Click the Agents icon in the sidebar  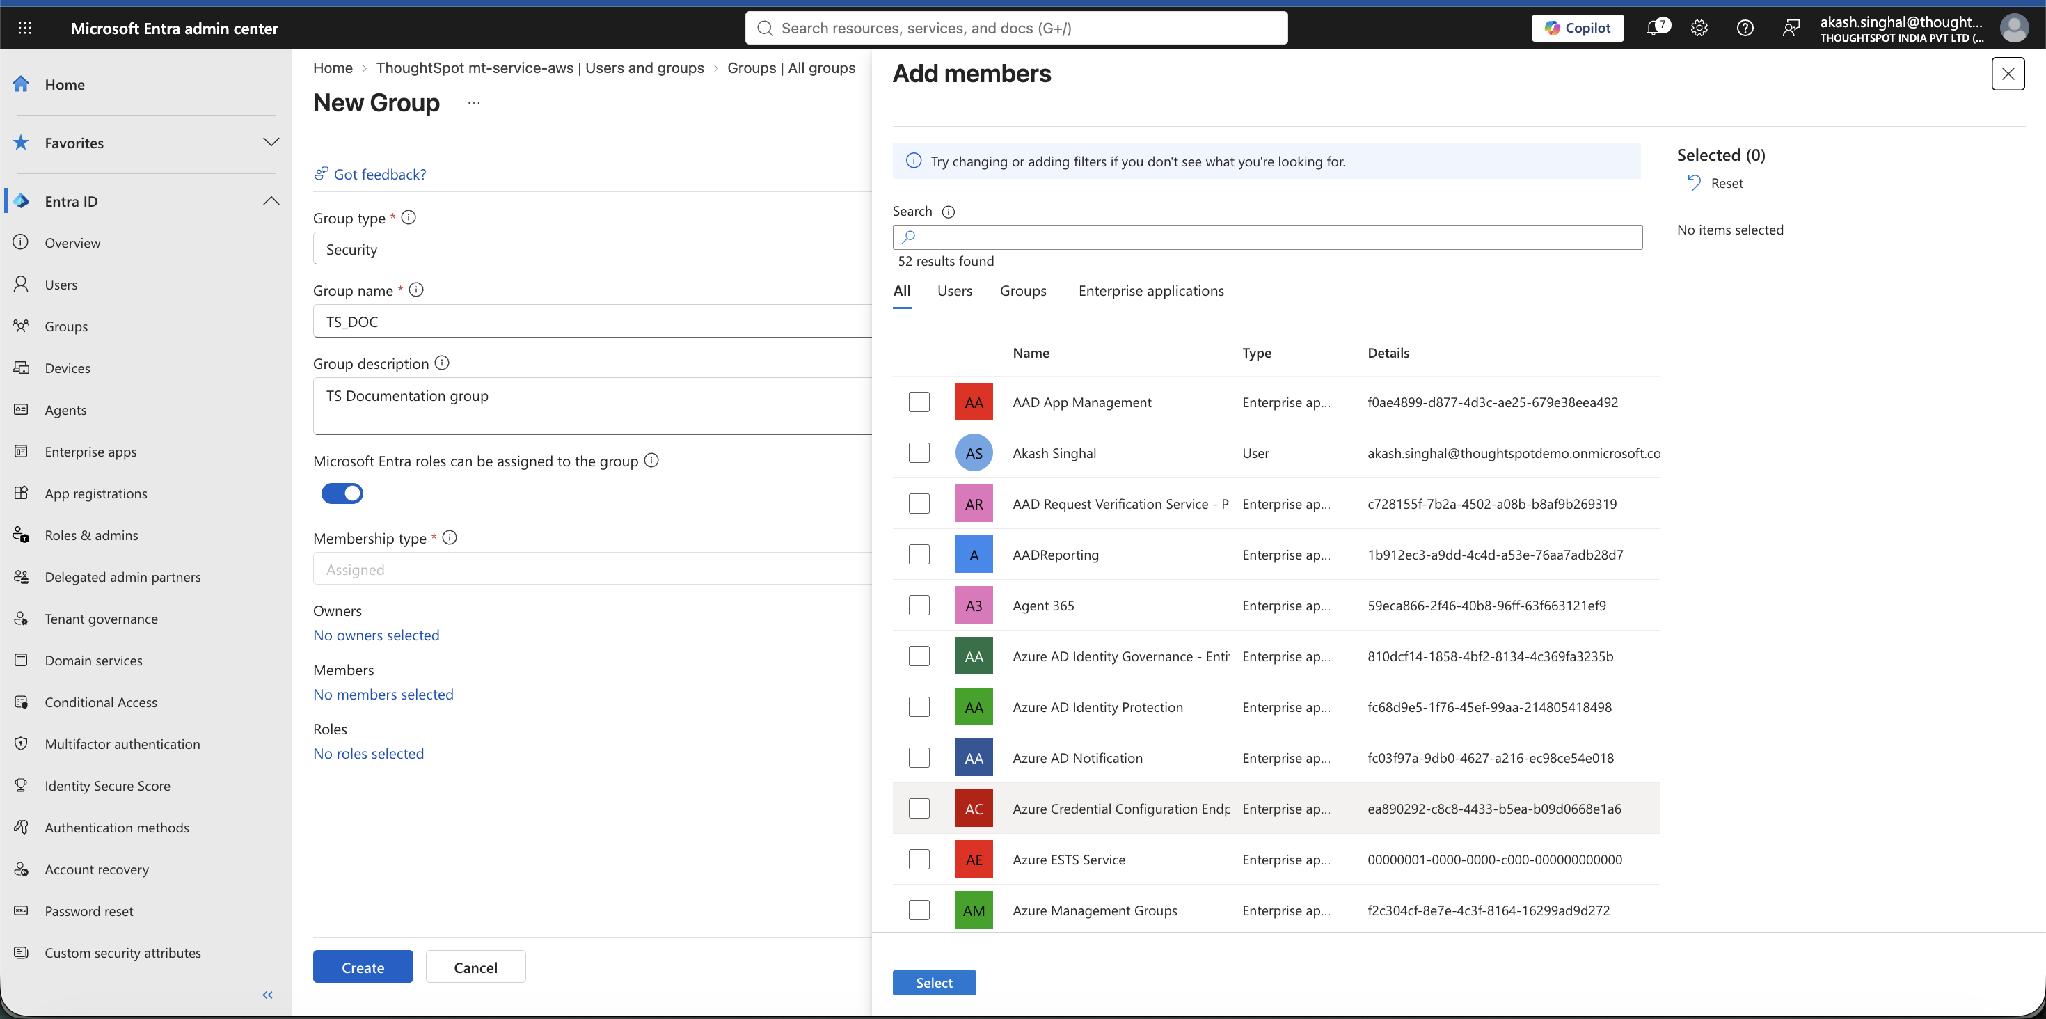point(21,410)
